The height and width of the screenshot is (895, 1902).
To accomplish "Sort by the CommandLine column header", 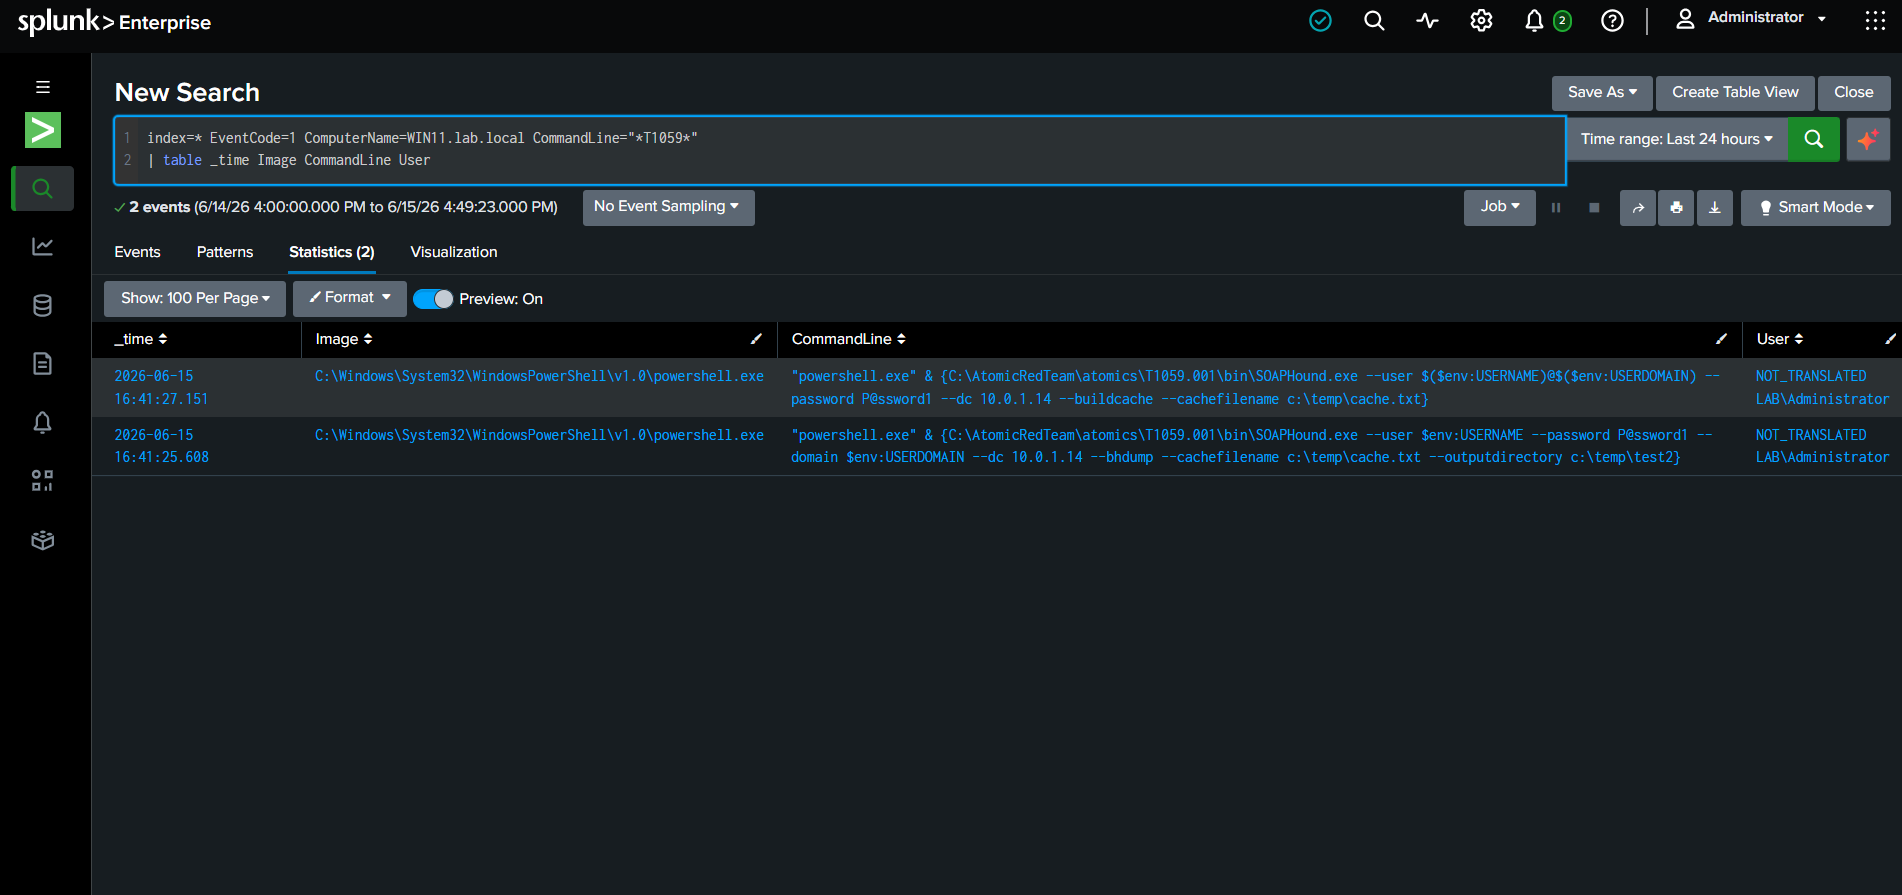I will point(848,339).
